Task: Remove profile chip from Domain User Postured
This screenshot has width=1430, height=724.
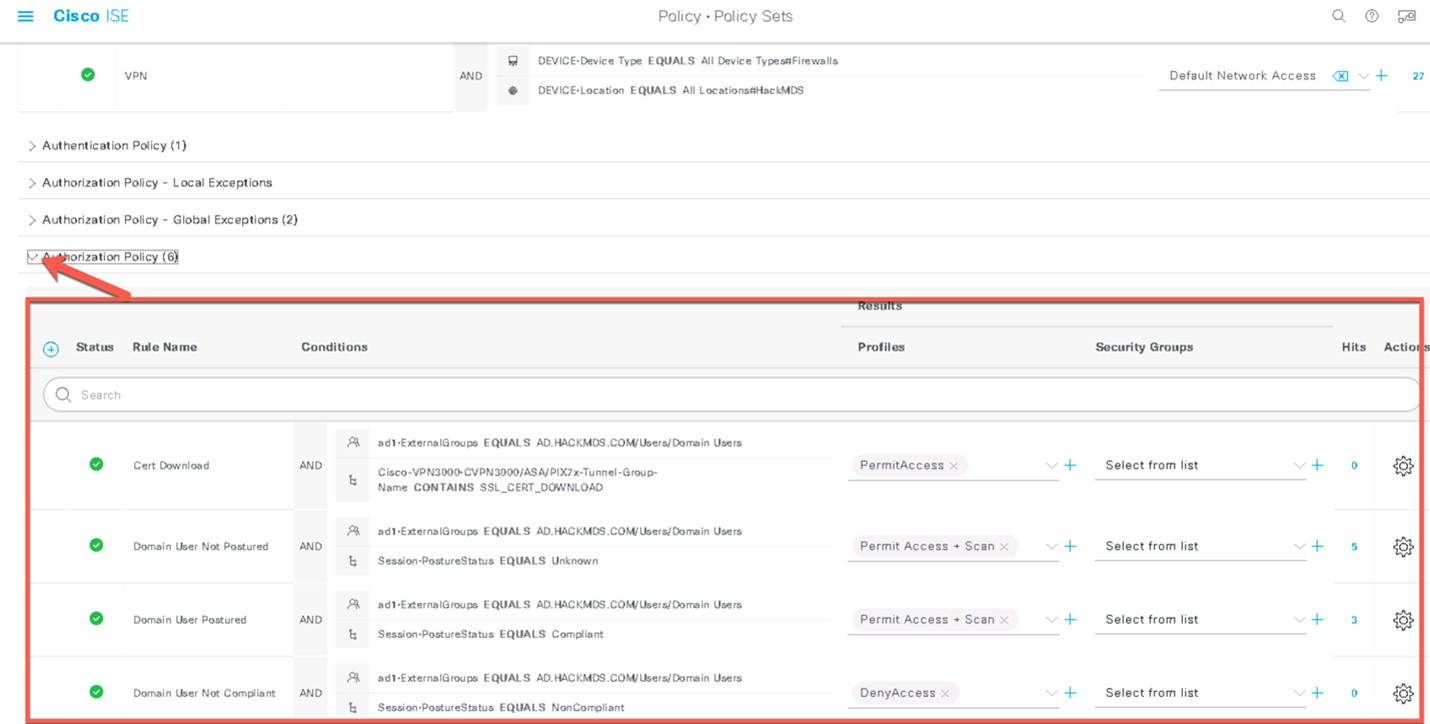Action: click(1004, 620)
